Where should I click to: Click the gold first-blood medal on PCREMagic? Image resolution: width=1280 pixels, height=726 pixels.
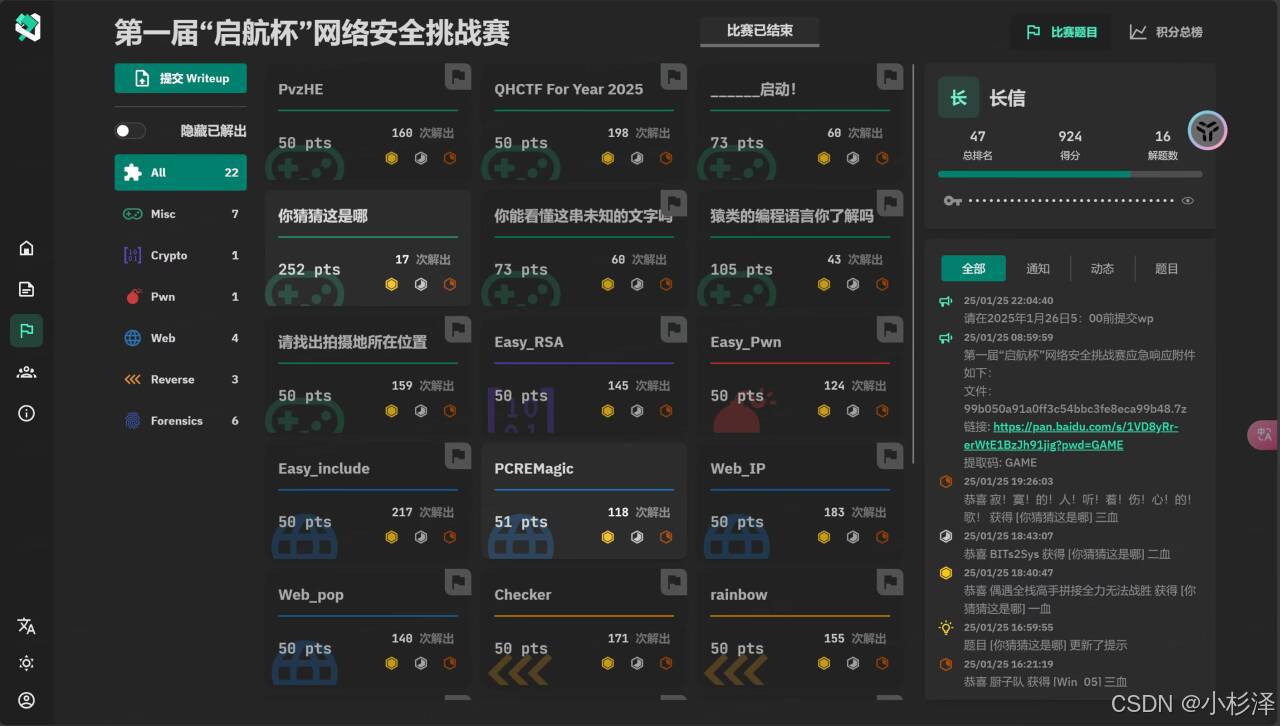(x=608, y=537)
